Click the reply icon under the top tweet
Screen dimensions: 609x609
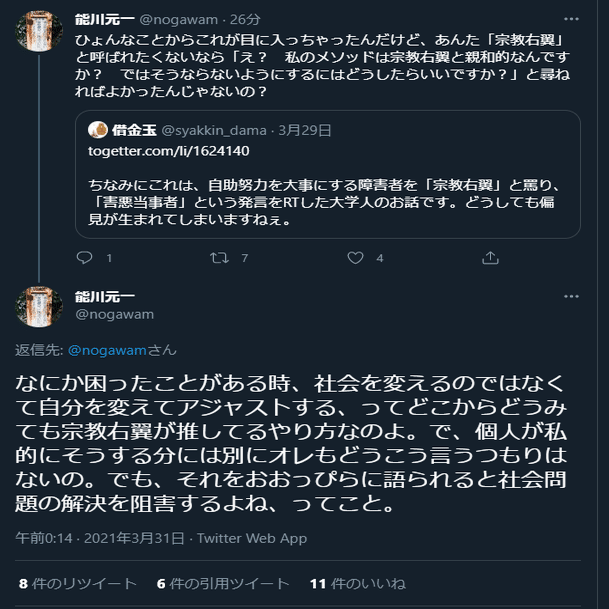pyautogui.click(x=83, y=257)
